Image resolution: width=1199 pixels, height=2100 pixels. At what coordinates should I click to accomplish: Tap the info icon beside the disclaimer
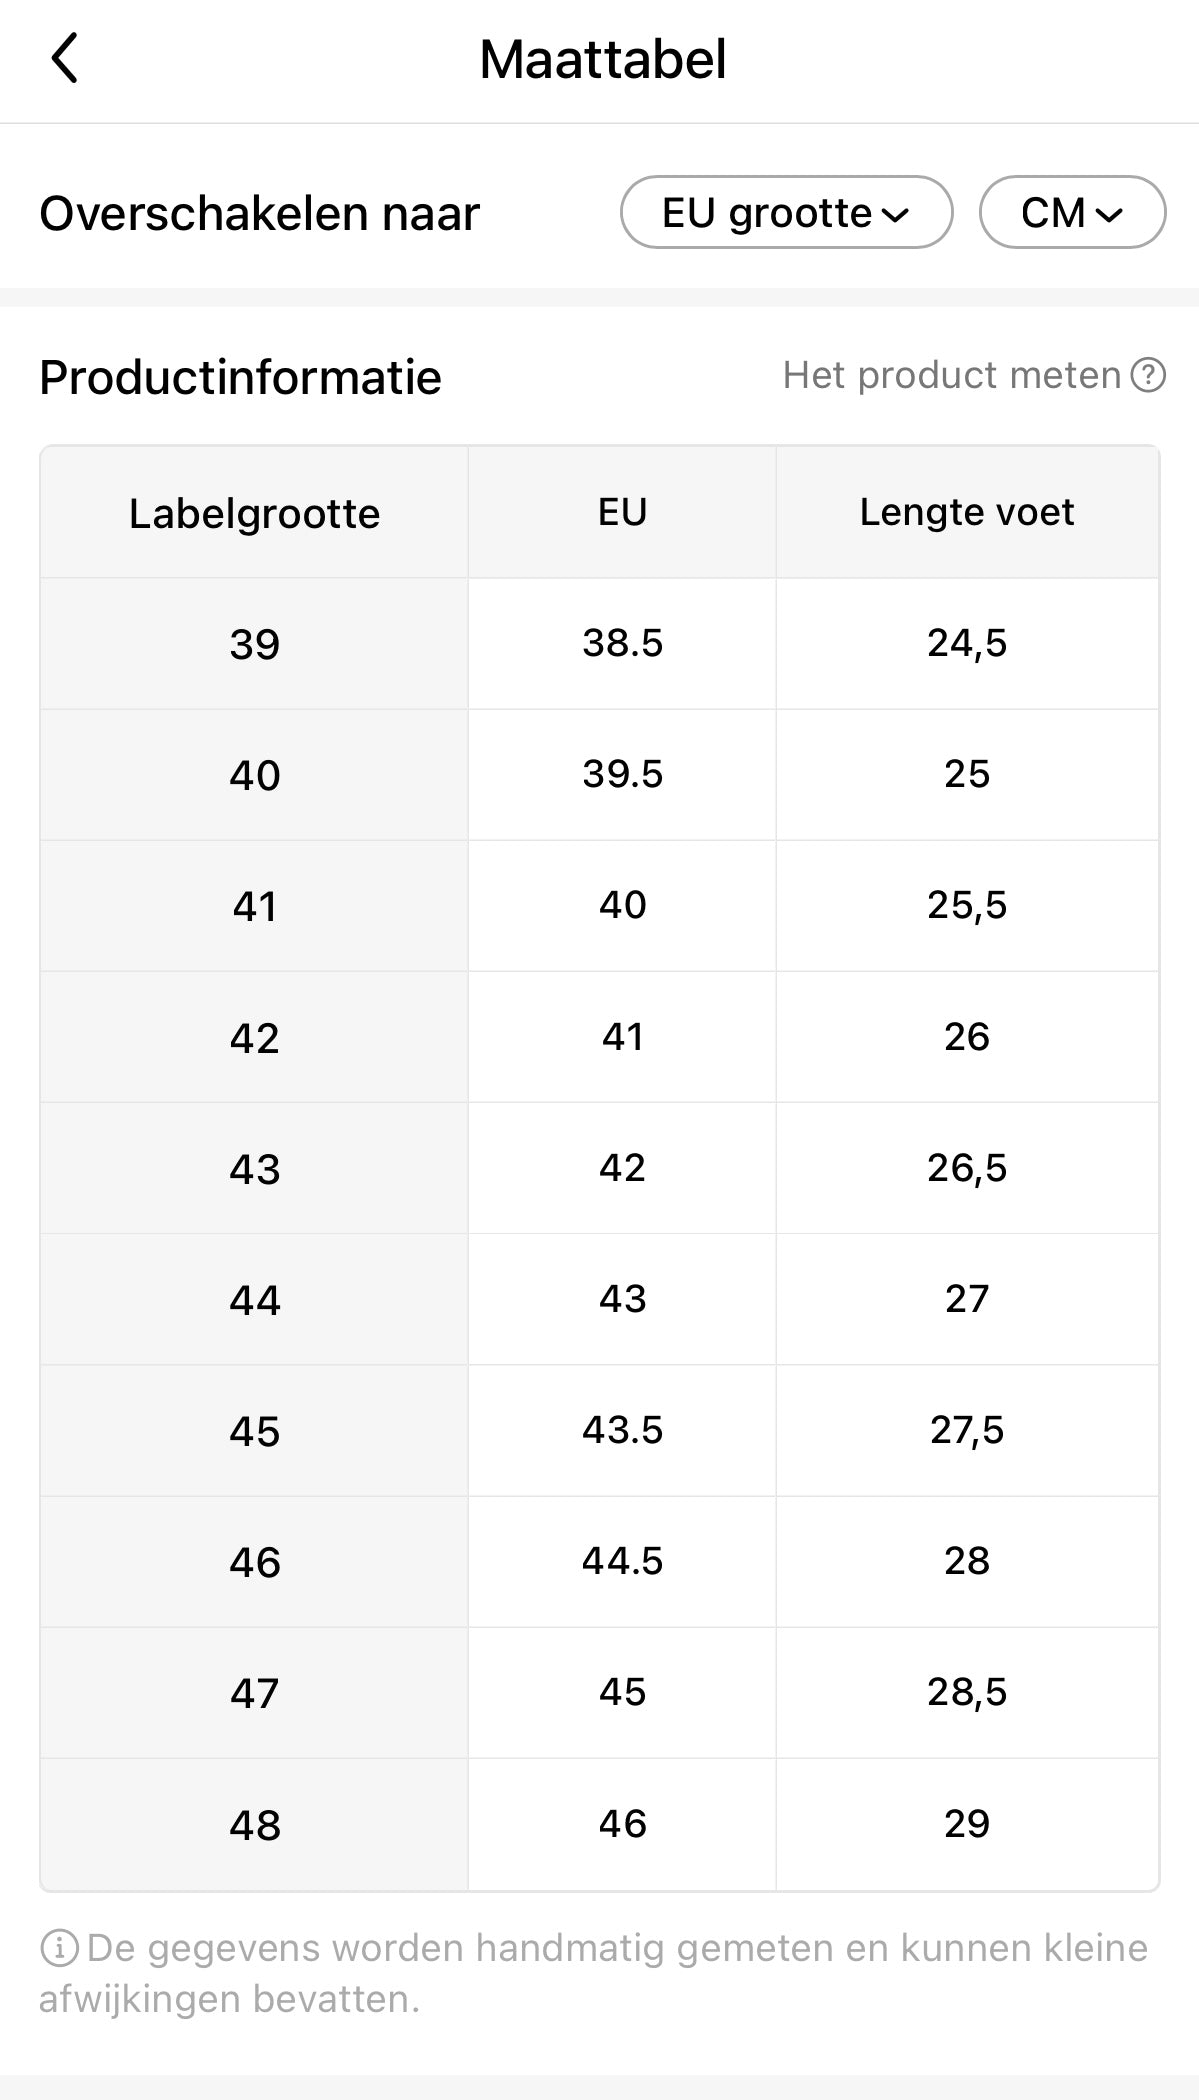tap(59, 1948)
